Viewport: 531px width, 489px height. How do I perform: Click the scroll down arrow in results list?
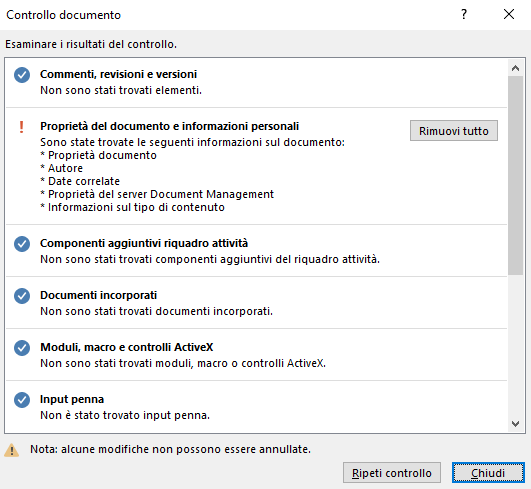click(515, 424)
